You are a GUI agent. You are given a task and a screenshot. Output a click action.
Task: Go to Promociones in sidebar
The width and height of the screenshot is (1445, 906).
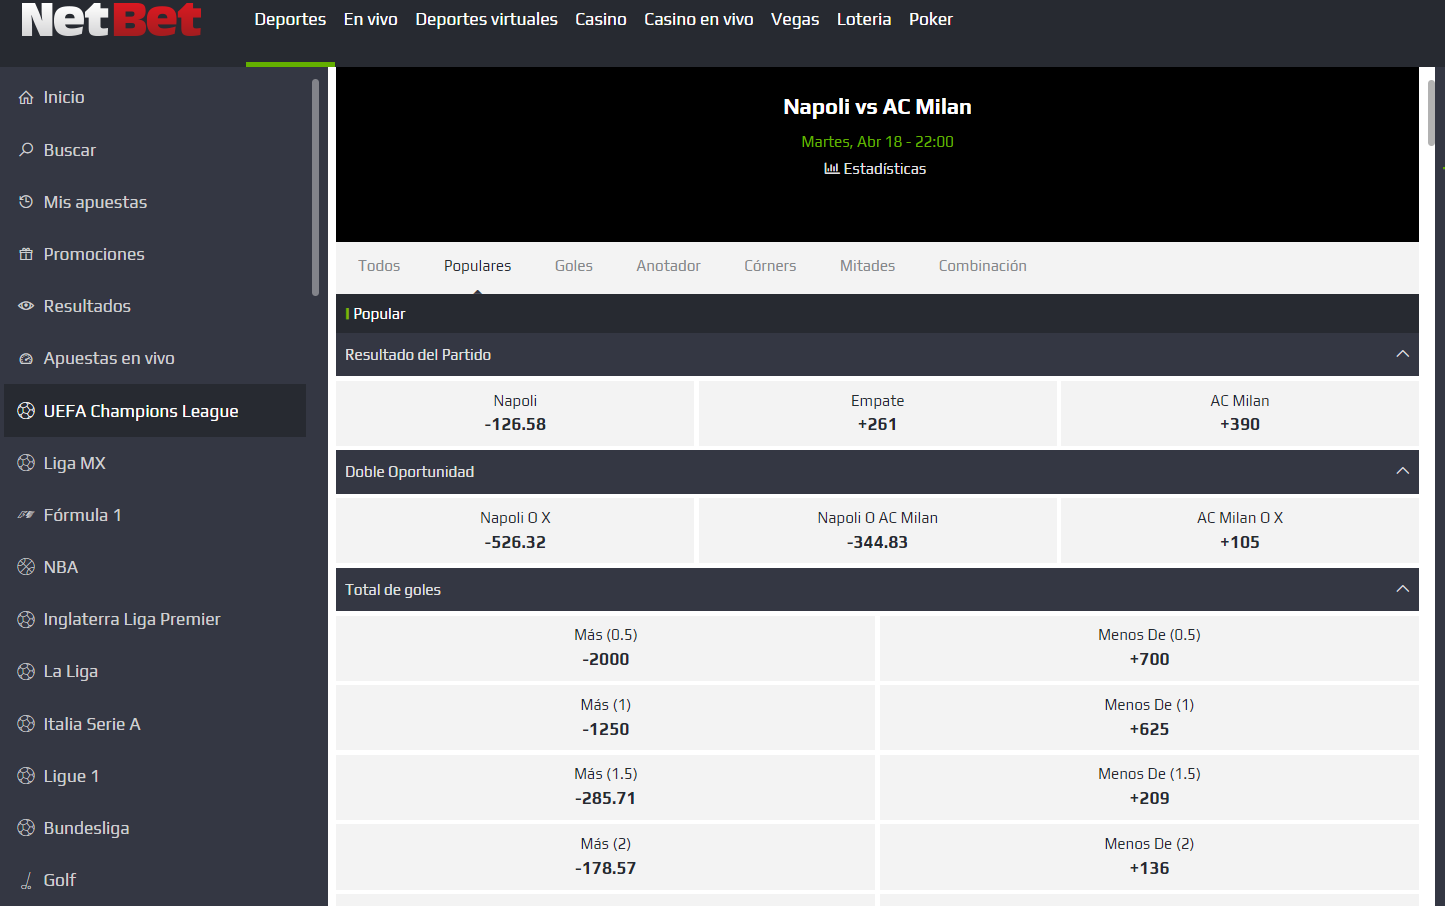coord(94,254)
